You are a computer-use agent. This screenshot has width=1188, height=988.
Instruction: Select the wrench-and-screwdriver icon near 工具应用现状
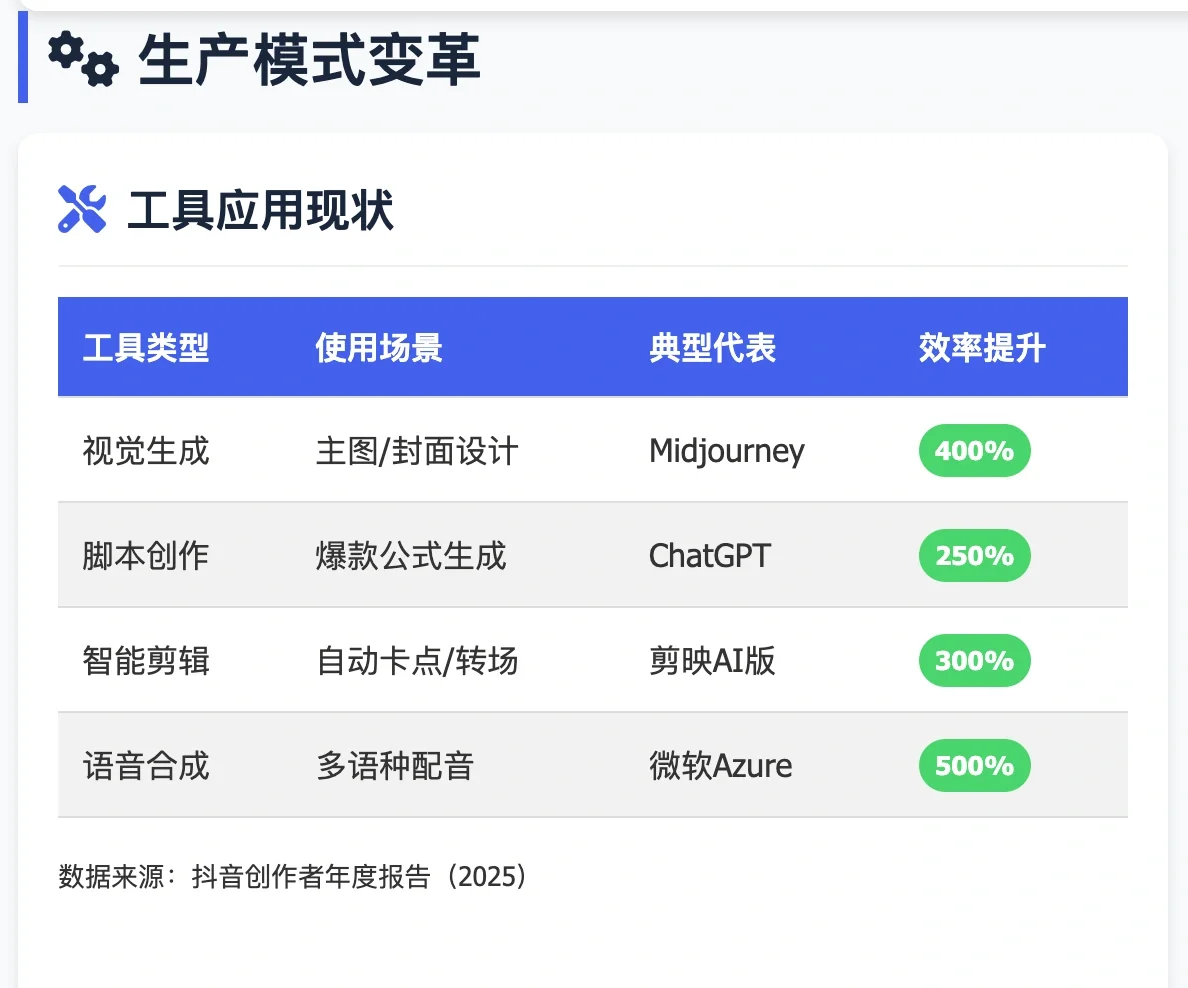(82, 207)
